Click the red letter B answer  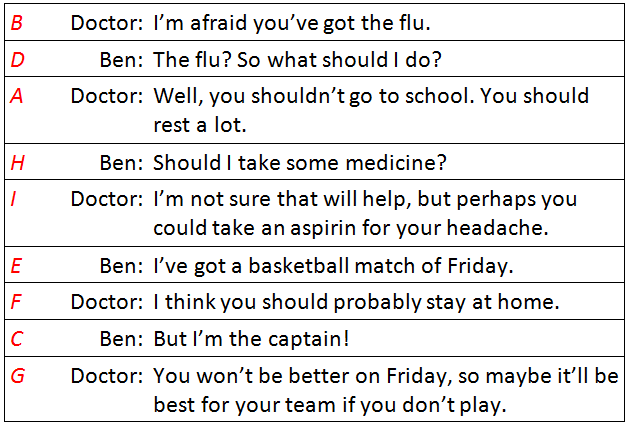pos(17,21)
